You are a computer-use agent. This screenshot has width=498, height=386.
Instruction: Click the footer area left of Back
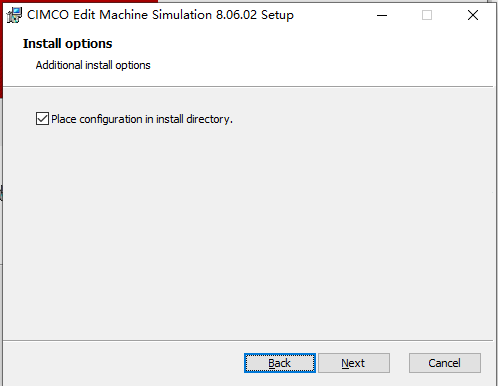[123, 363]
